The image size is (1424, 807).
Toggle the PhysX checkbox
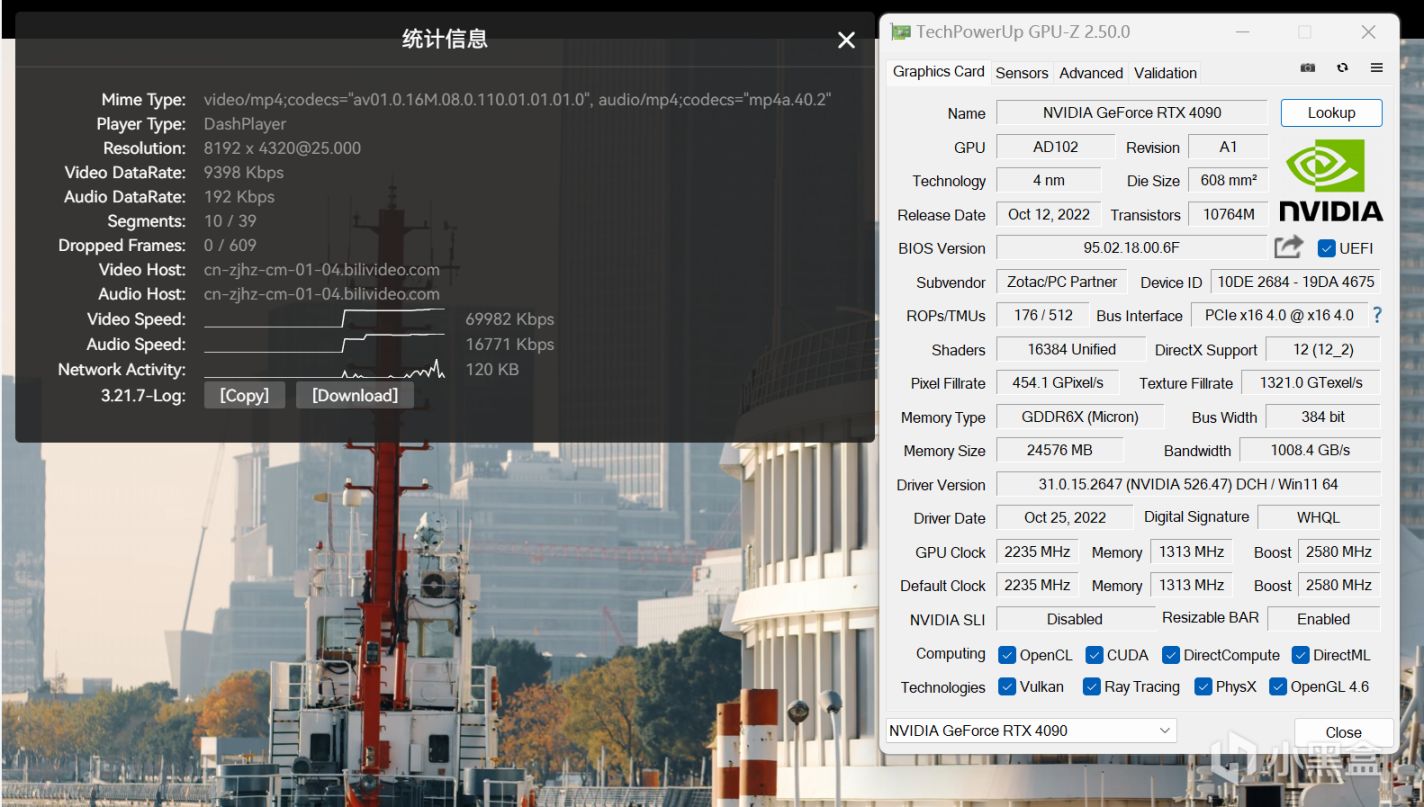tap(1203, 687)
